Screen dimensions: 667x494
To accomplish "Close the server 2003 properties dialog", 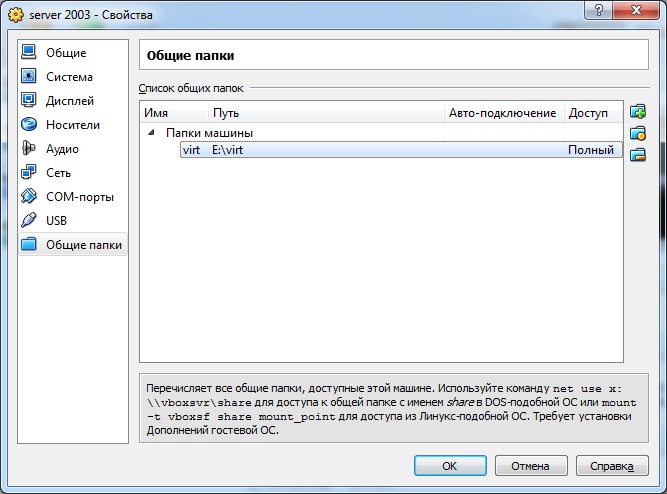I will pyautogui.click(x=636, y=10).
